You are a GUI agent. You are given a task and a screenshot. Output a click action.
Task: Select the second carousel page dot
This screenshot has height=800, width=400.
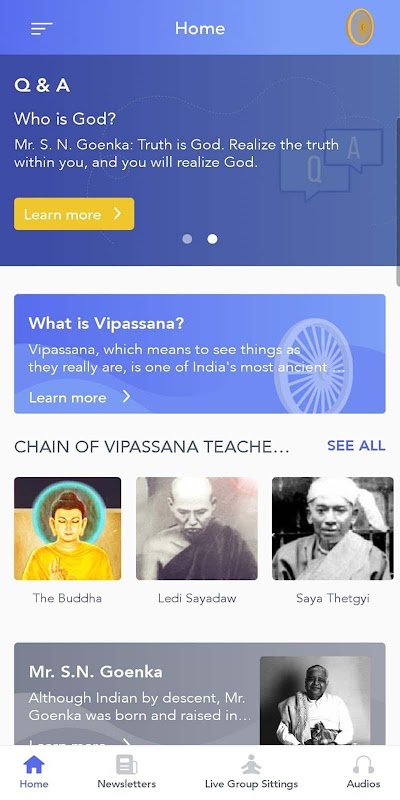coord(212,239)
